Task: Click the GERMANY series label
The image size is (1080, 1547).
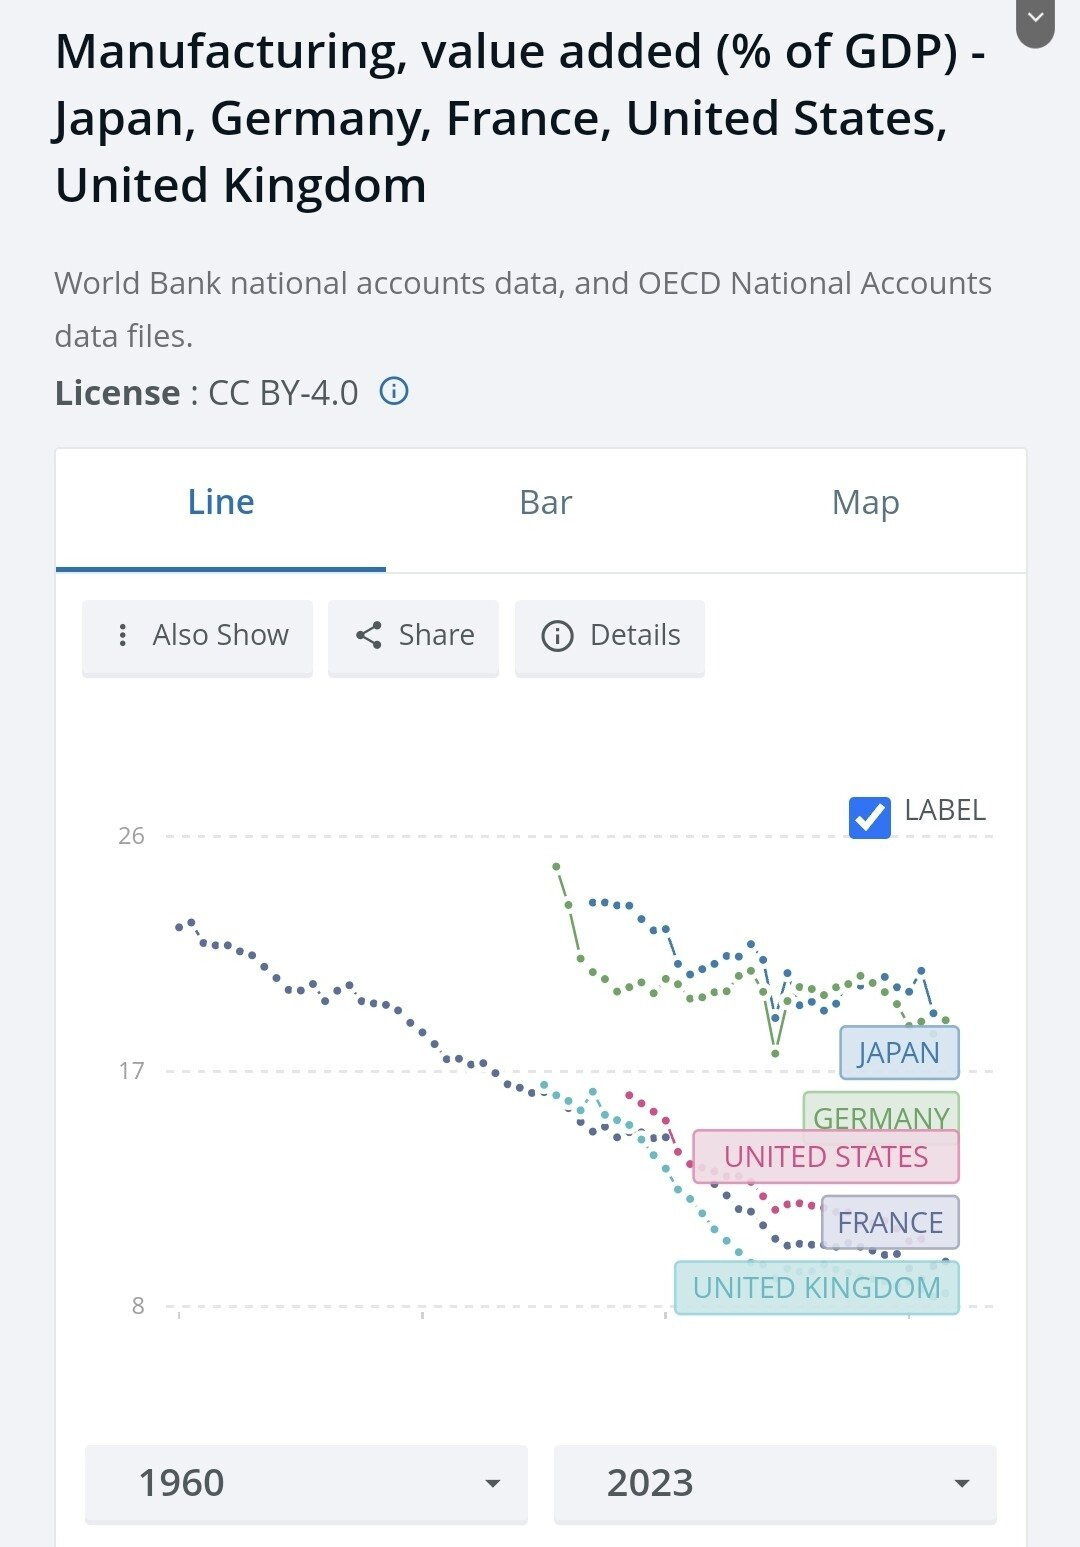Action: 880,1110
